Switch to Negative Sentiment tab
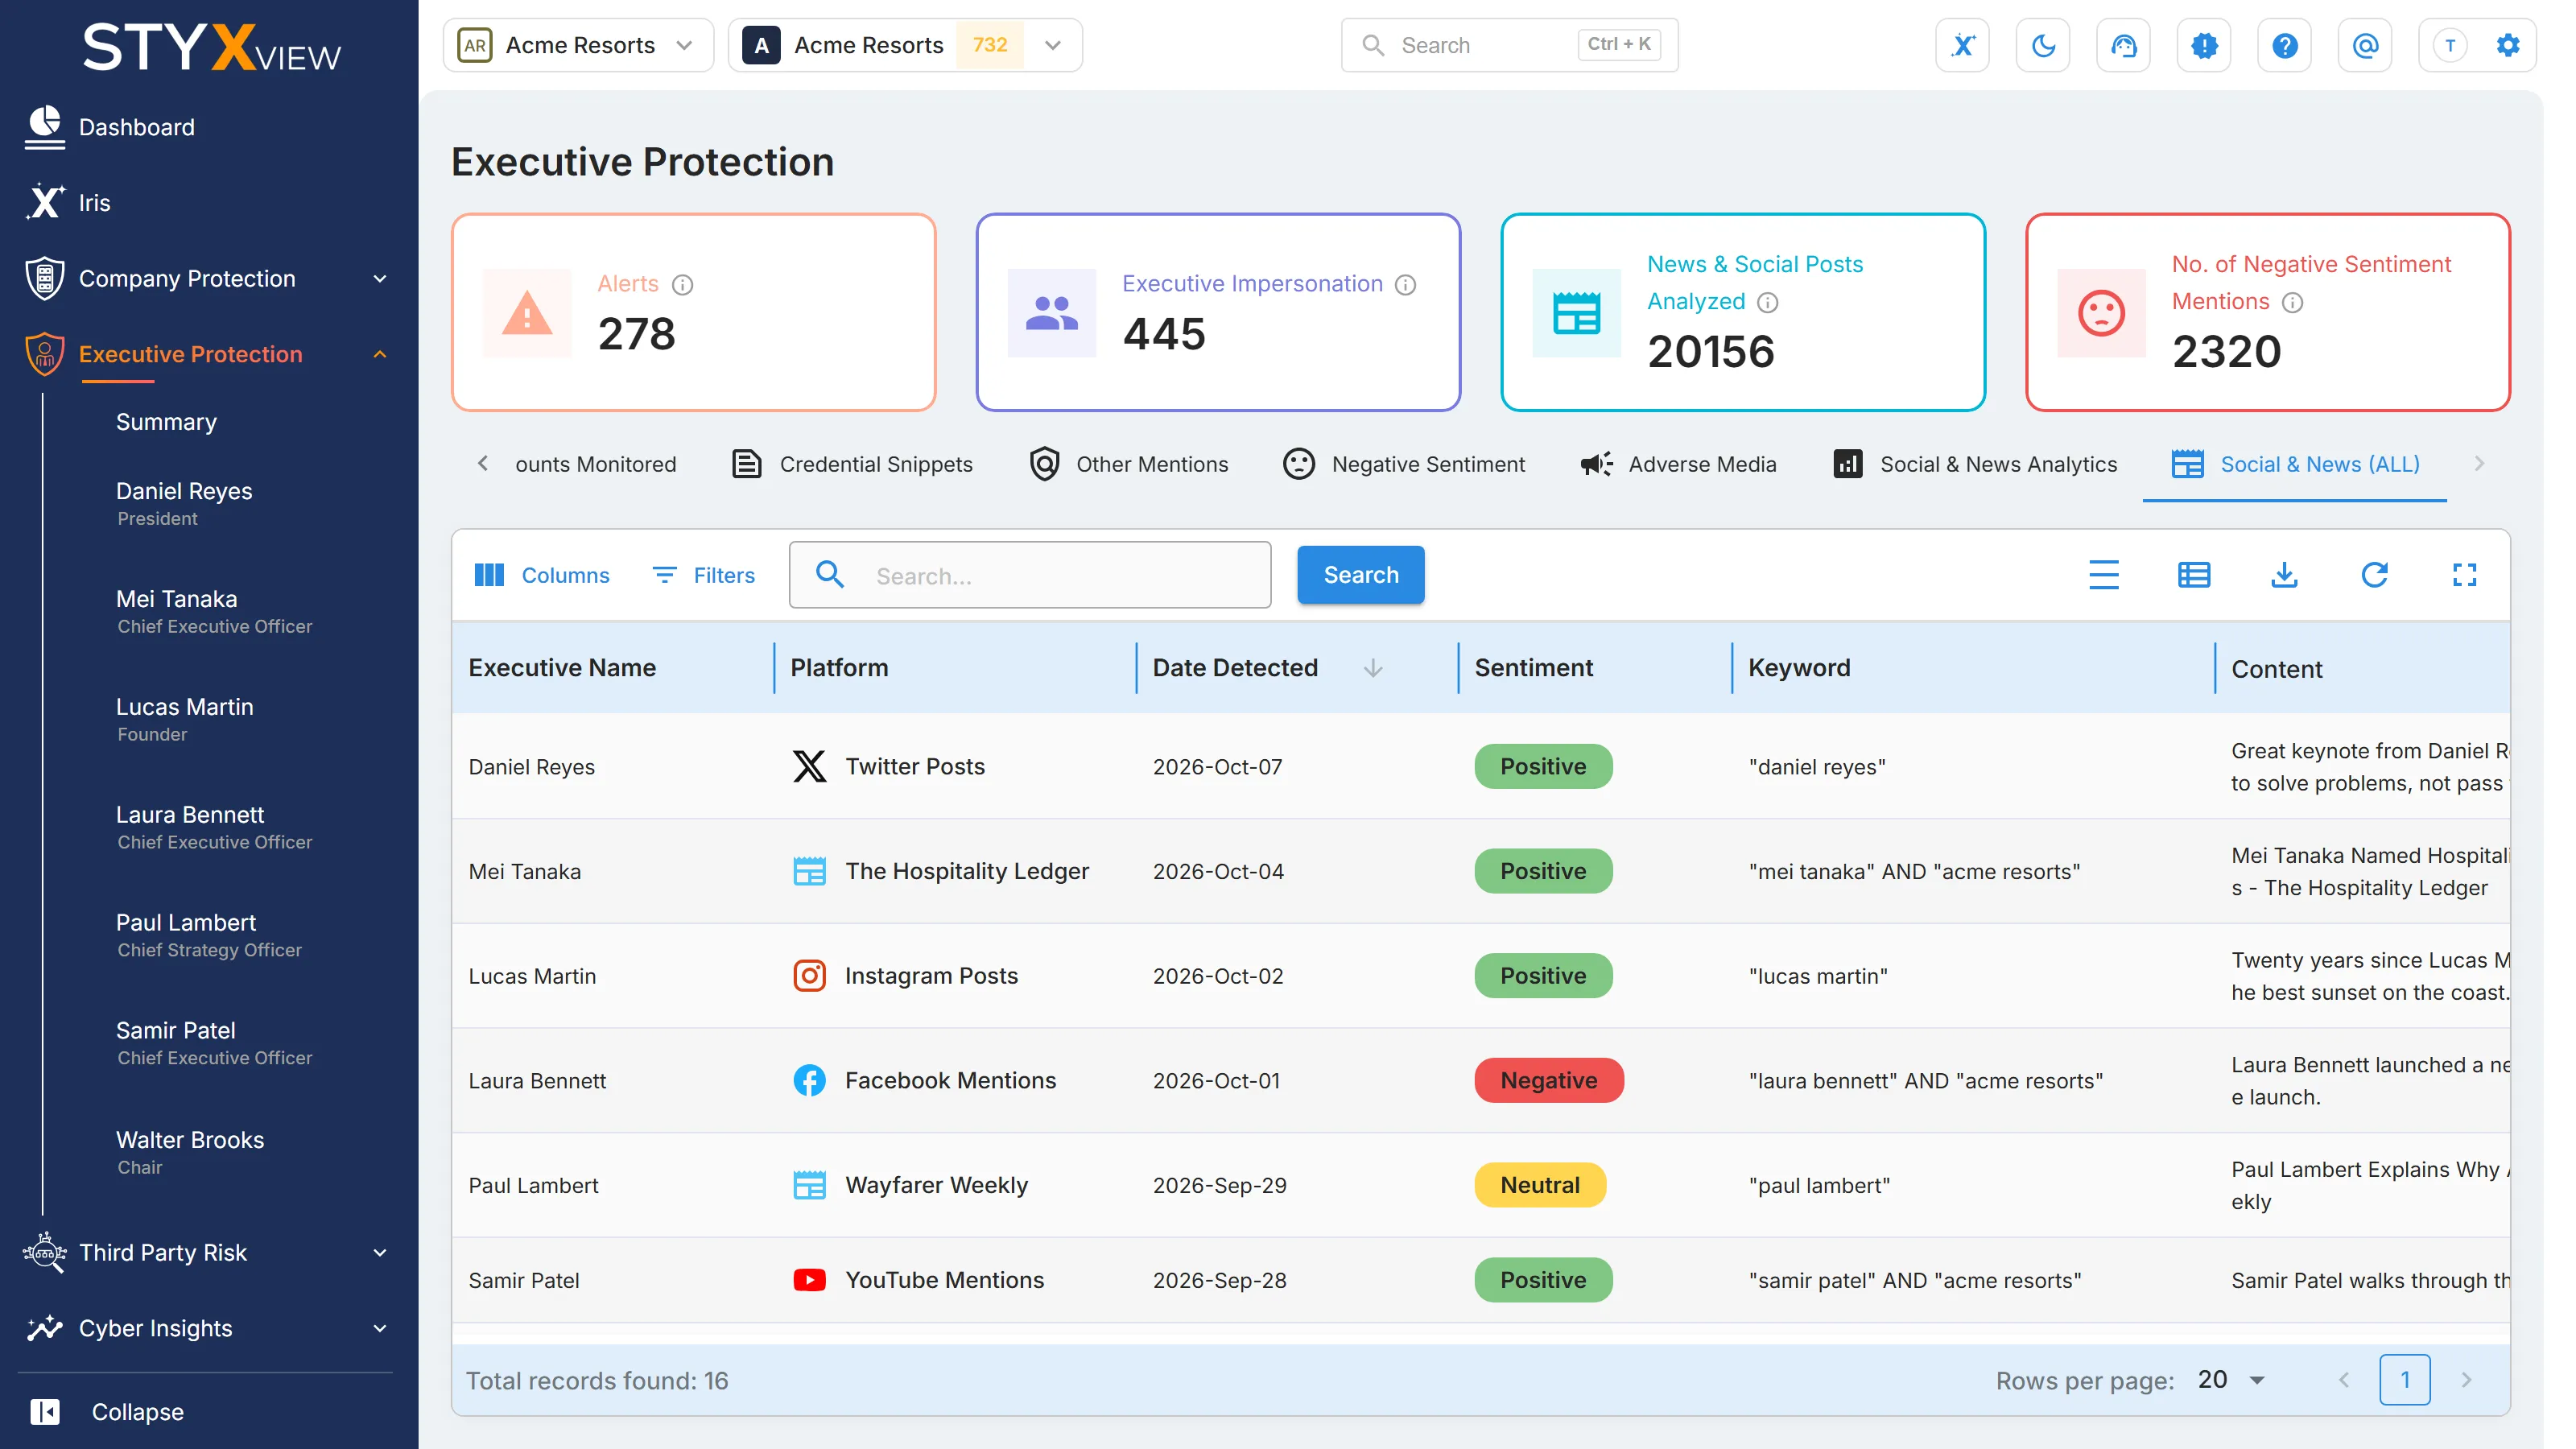 tap(1404, 464)
